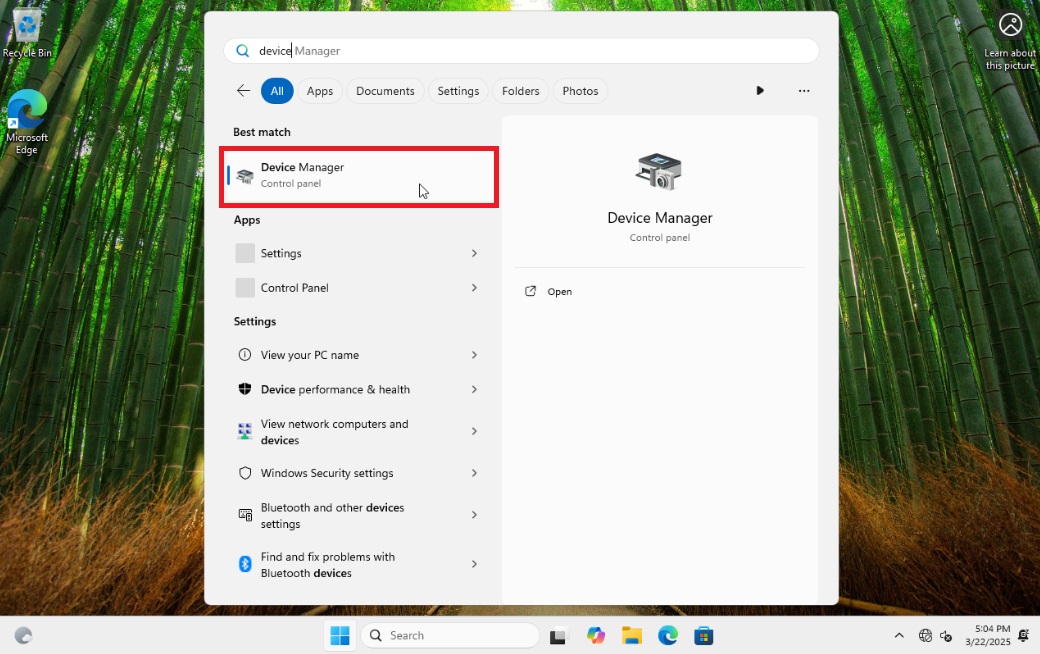Launch File Explorer from the taskbar

pos(631,635)
